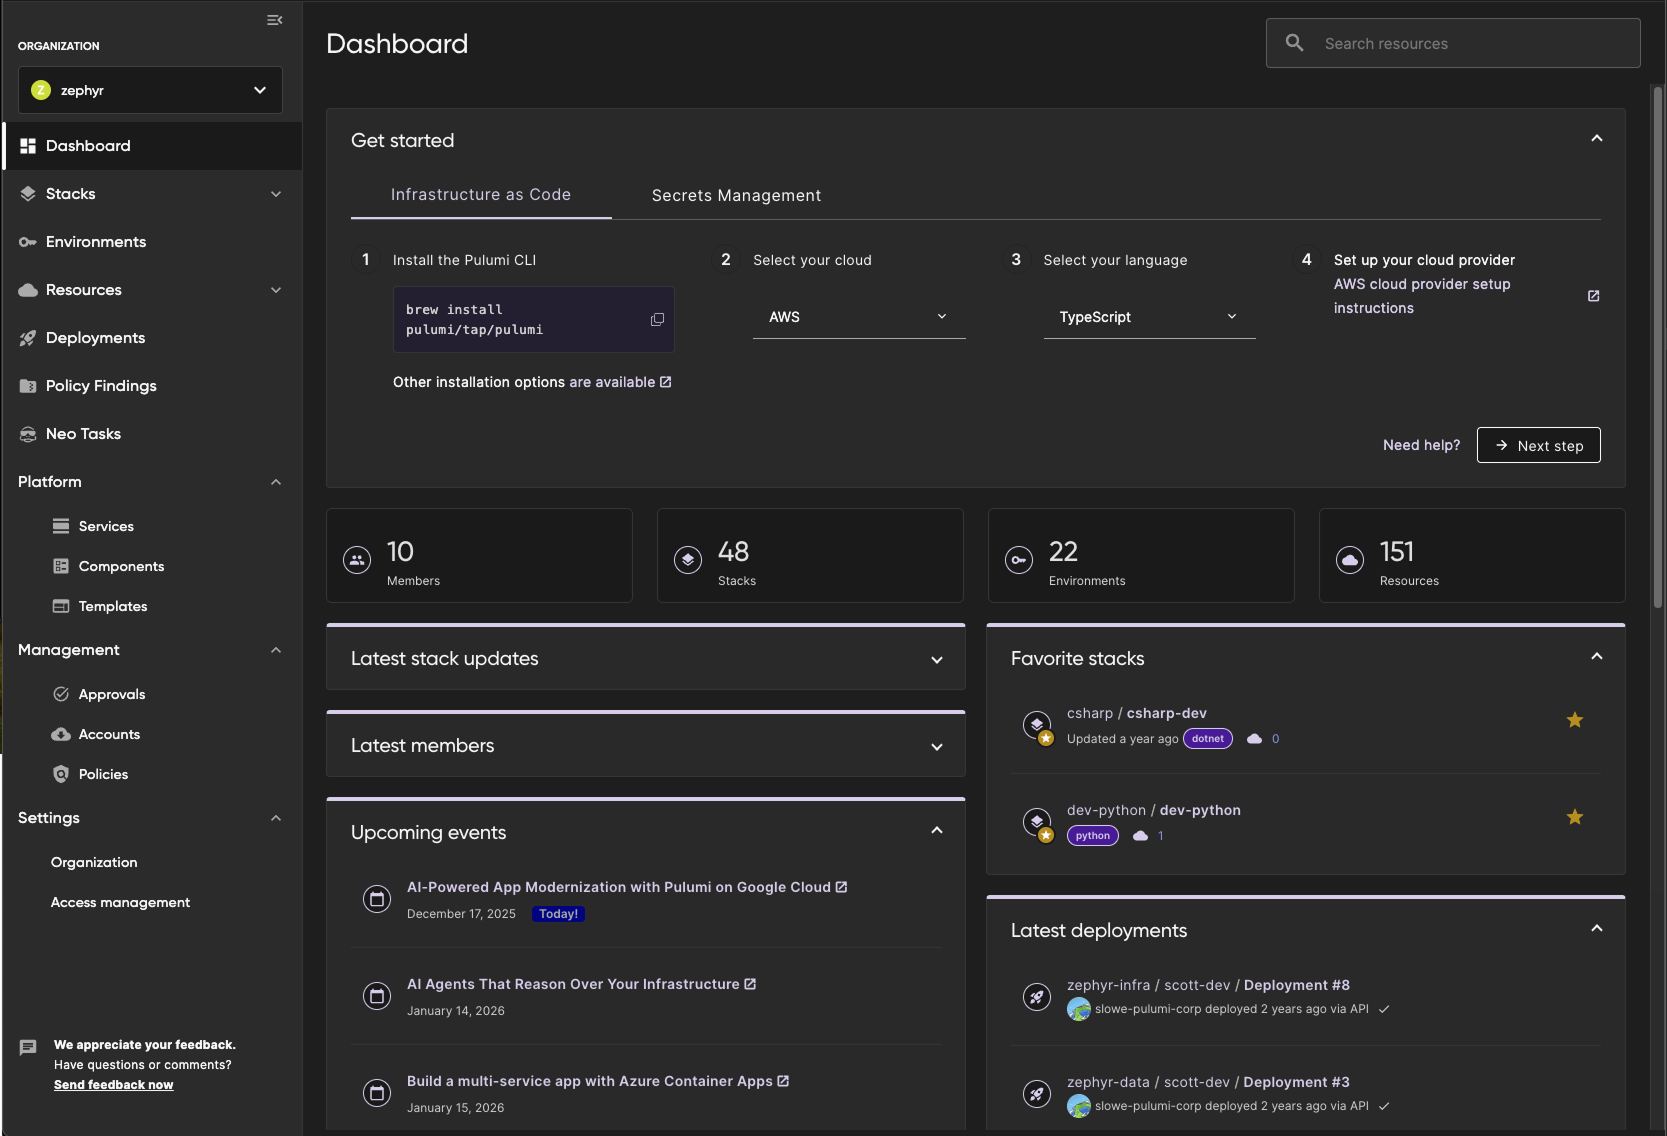Click the dotnet tag on csharp-dev
Viewport: 1667px width, 1136px height.
[1208, 739]
